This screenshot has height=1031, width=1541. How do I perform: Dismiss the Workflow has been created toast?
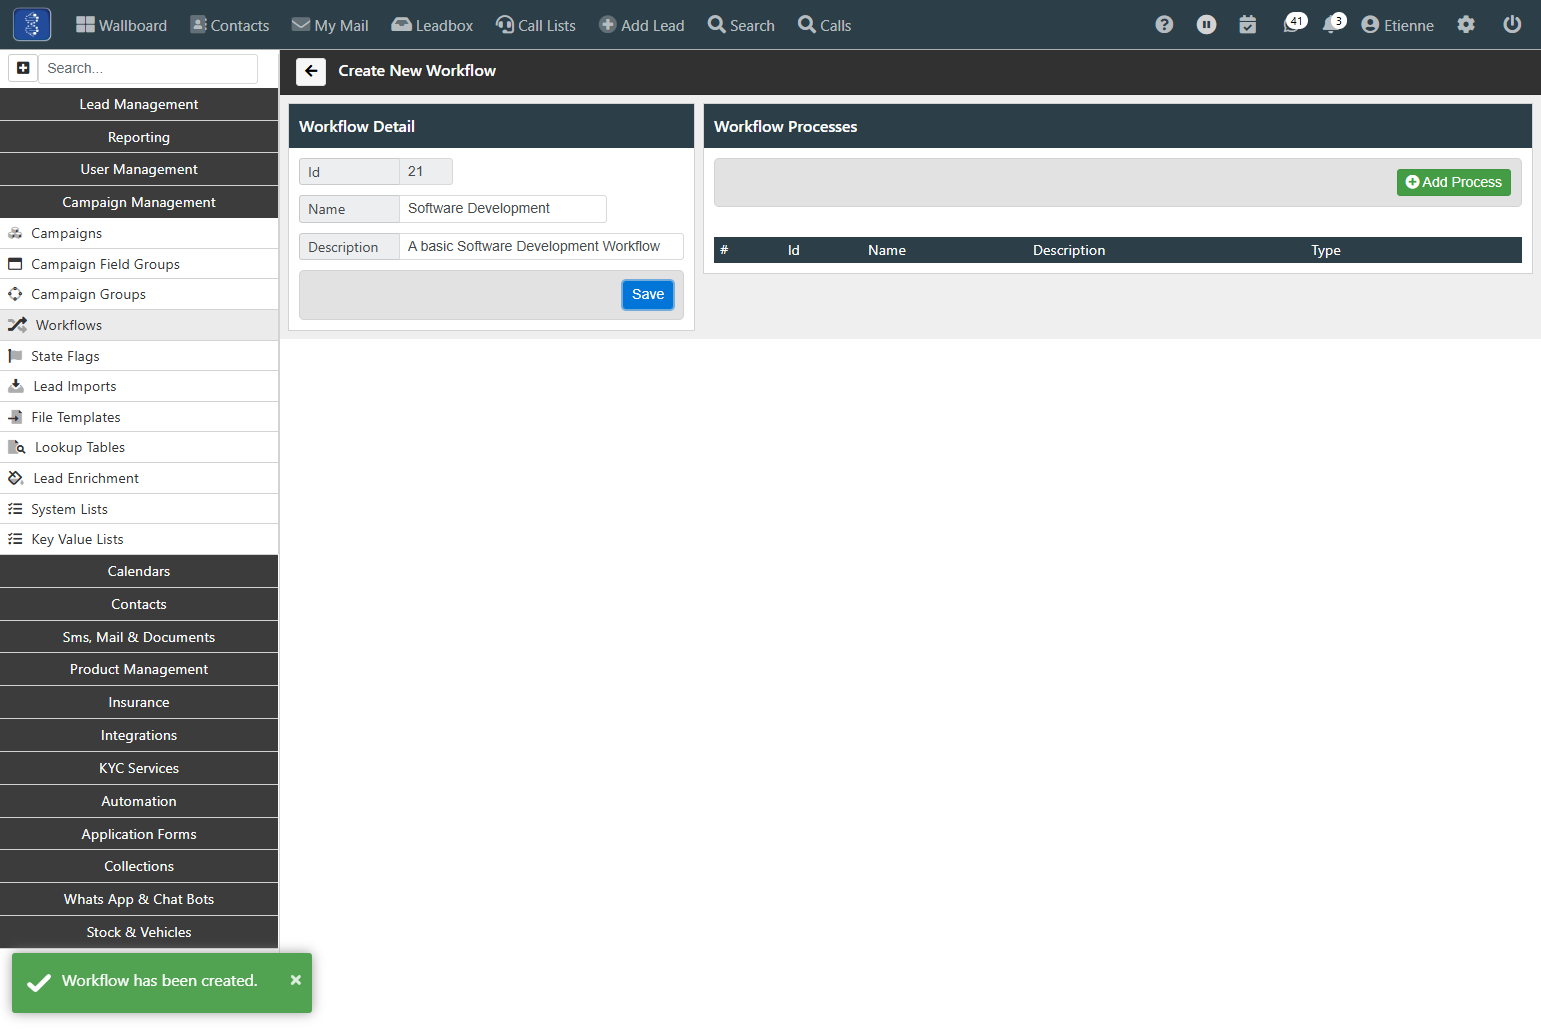pyautogui.click(x=295, y=980)
